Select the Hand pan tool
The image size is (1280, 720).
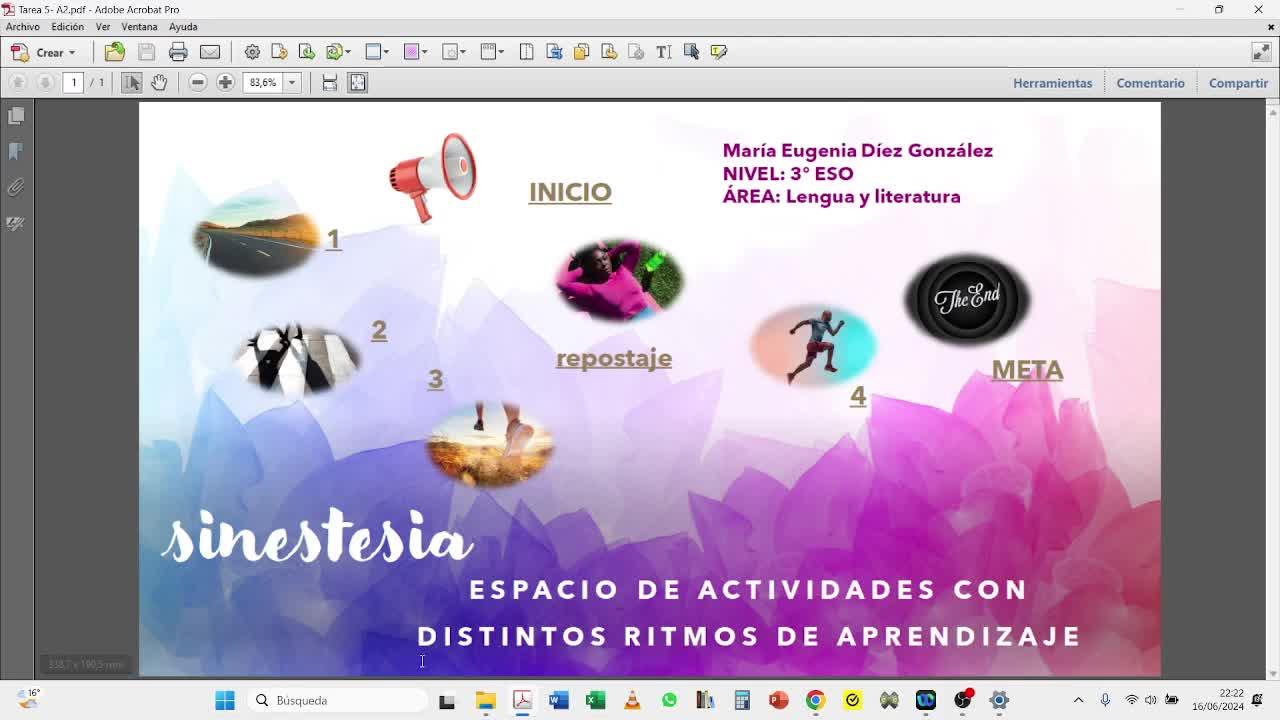coord(159,83)
